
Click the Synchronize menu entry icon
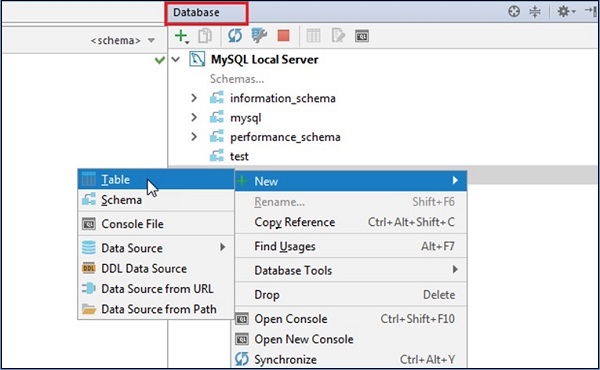(x=241, y=359)
